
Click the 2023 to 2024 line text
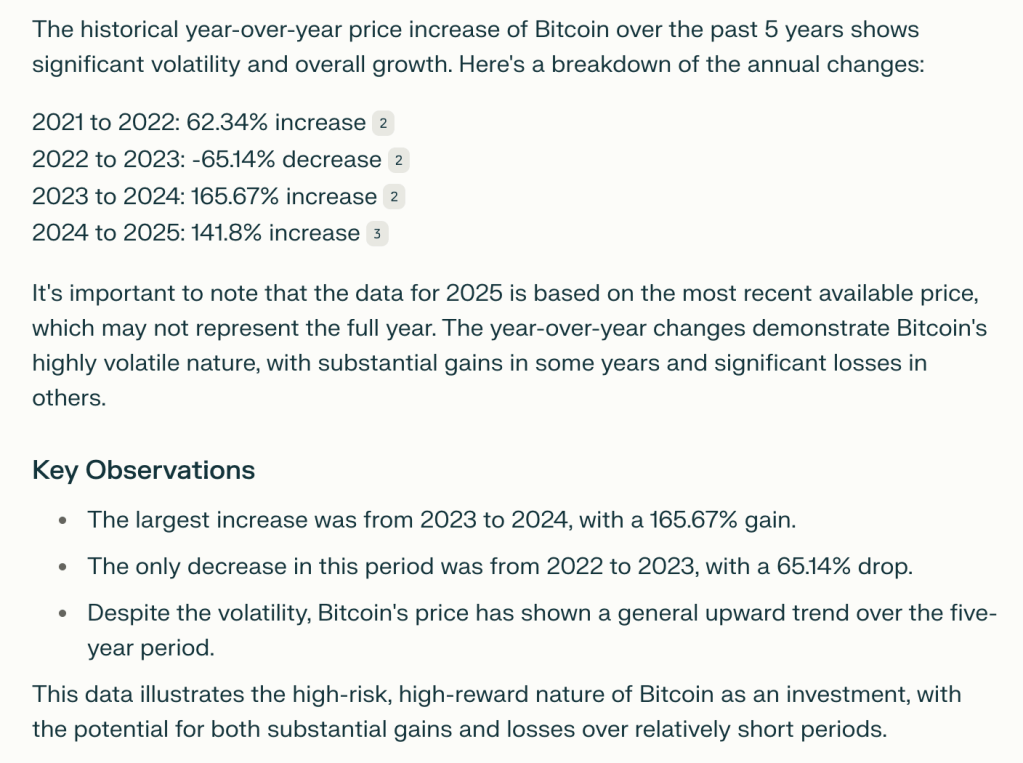204,197
